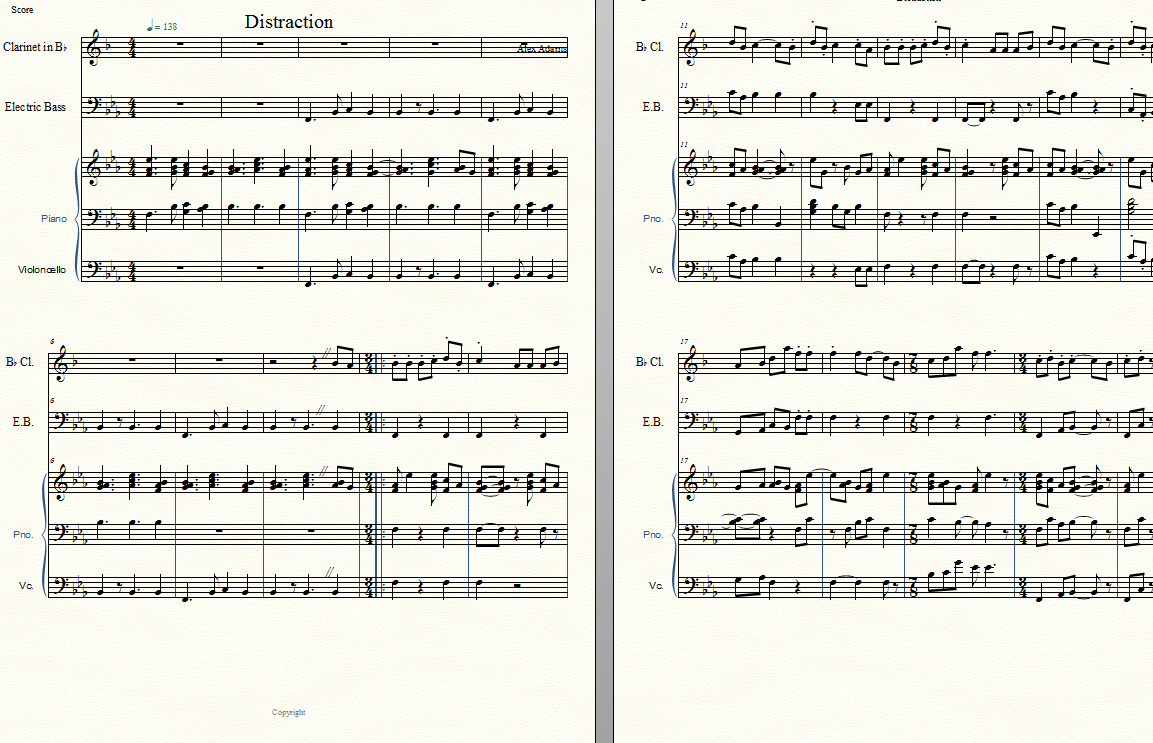Click measure number 6 above the B♭ Cl. staff
The height and width of the screenshot is (743, 1153).
(x=53, y=341)
